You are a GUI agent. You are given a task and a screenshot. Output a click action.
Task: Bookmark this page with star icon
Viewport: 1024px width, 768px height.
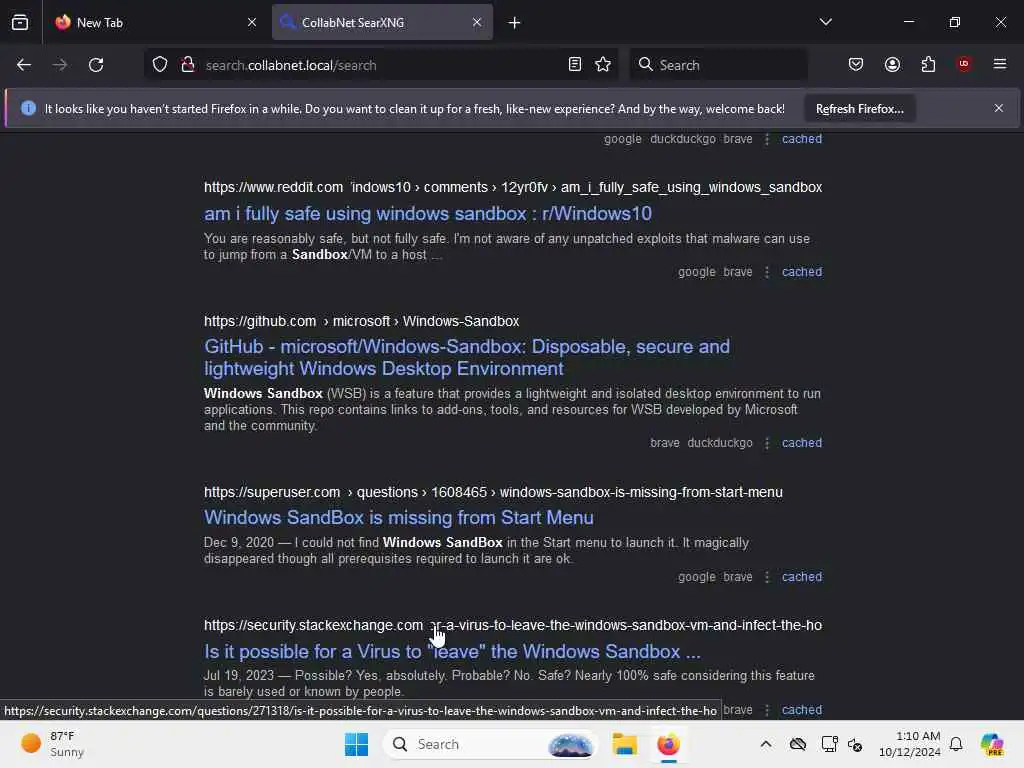click(x=603, y=65)
